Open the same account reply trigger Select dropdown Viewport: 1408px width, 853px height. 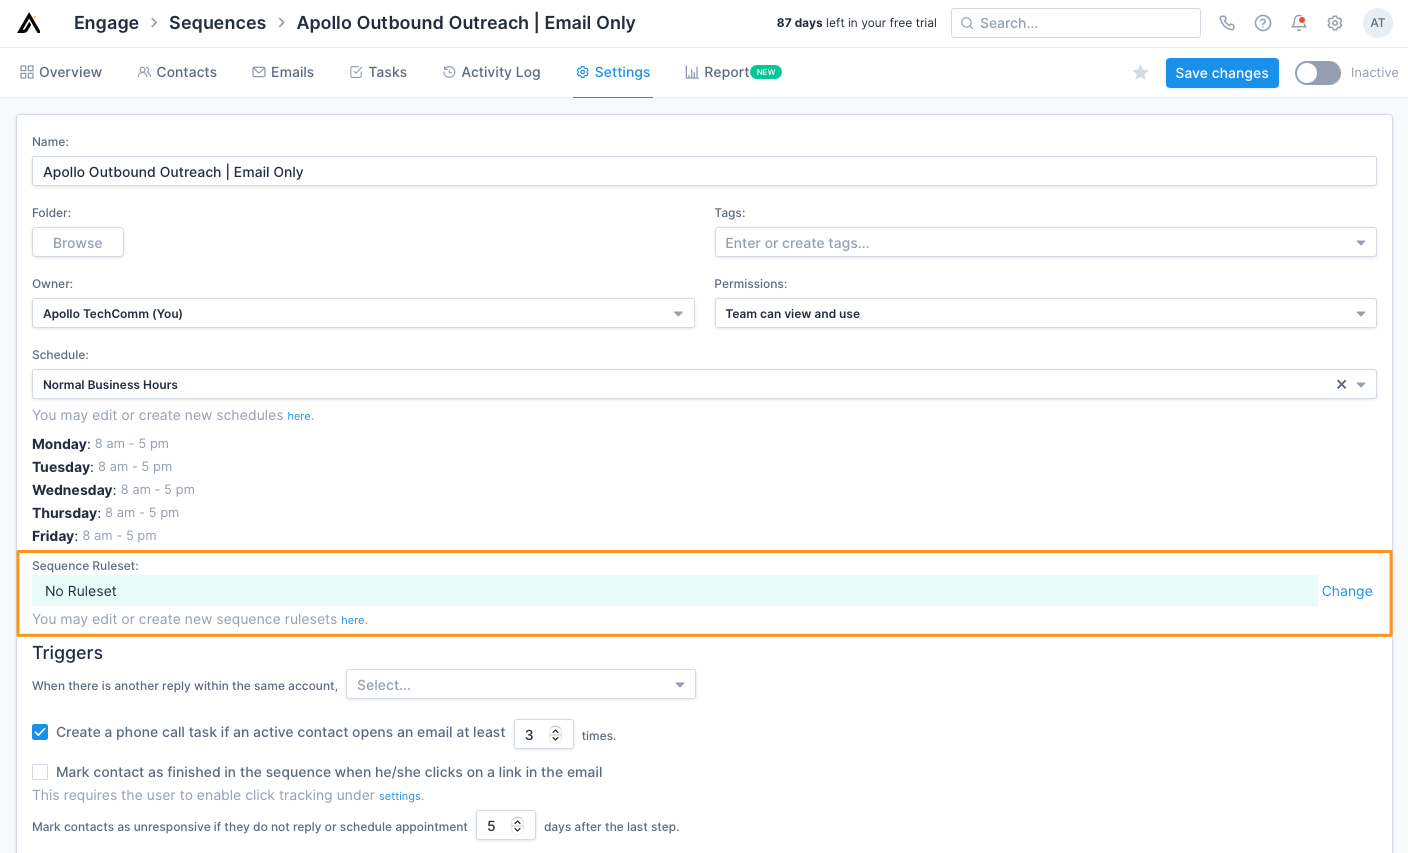point(521,685)
